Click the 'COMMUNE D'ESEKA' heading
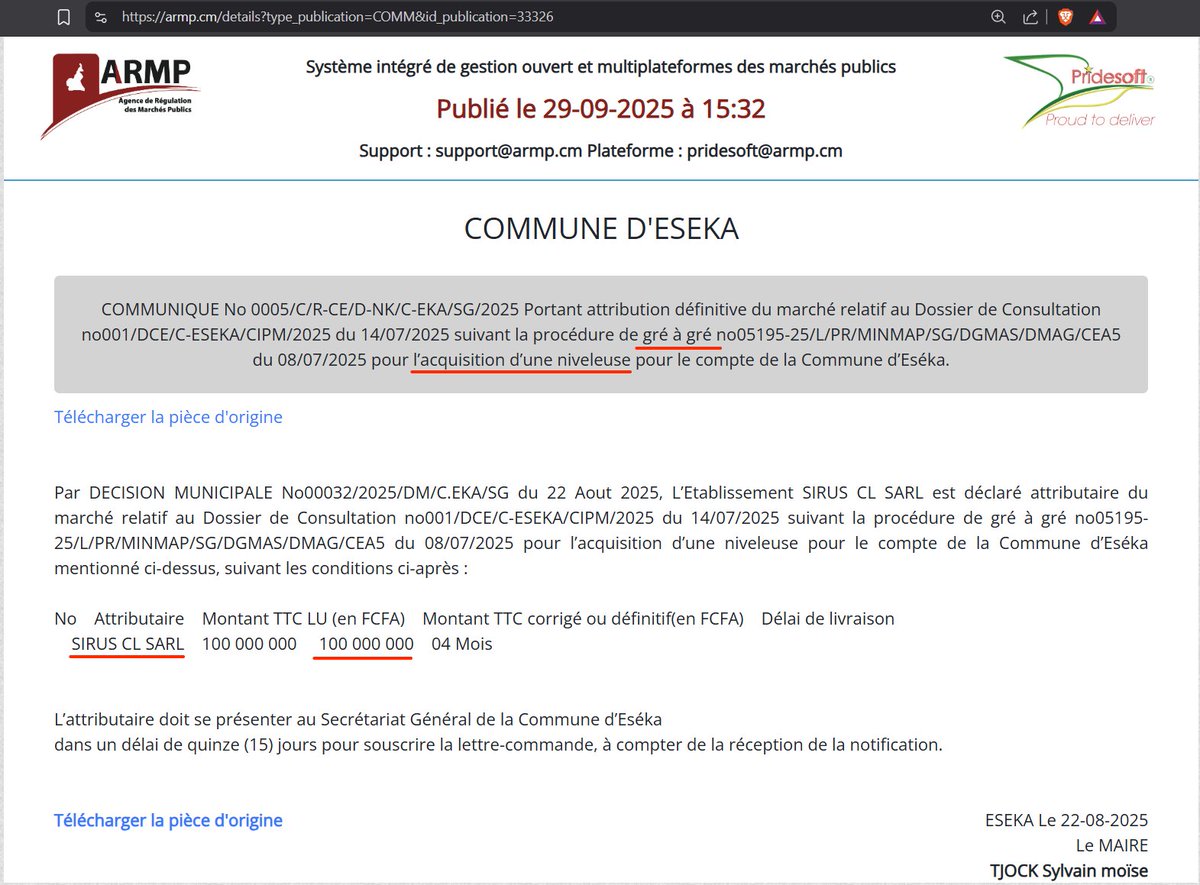This screenshot has height=885, width=1200. [x=601, y=229]
